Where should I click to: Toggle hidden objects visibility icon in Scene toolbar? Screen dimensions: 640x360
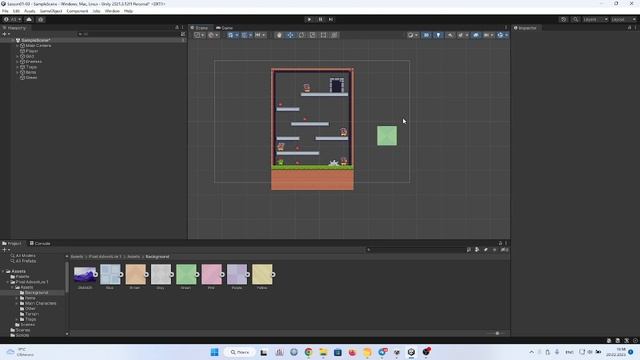click(476, 35)
